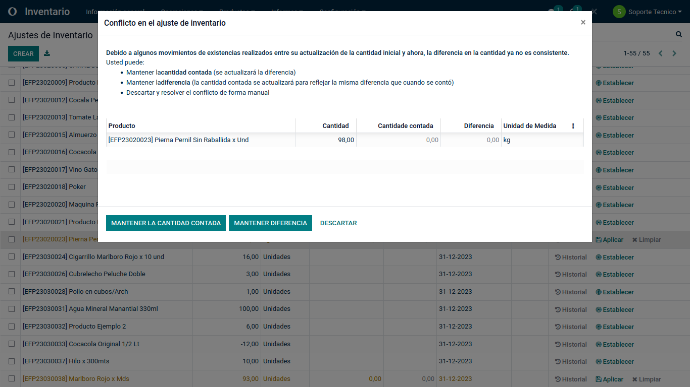Open Historial for Pollo en cubos row
Image resolution: width=690 pixels, height=387 pixels.
[571, 292]
